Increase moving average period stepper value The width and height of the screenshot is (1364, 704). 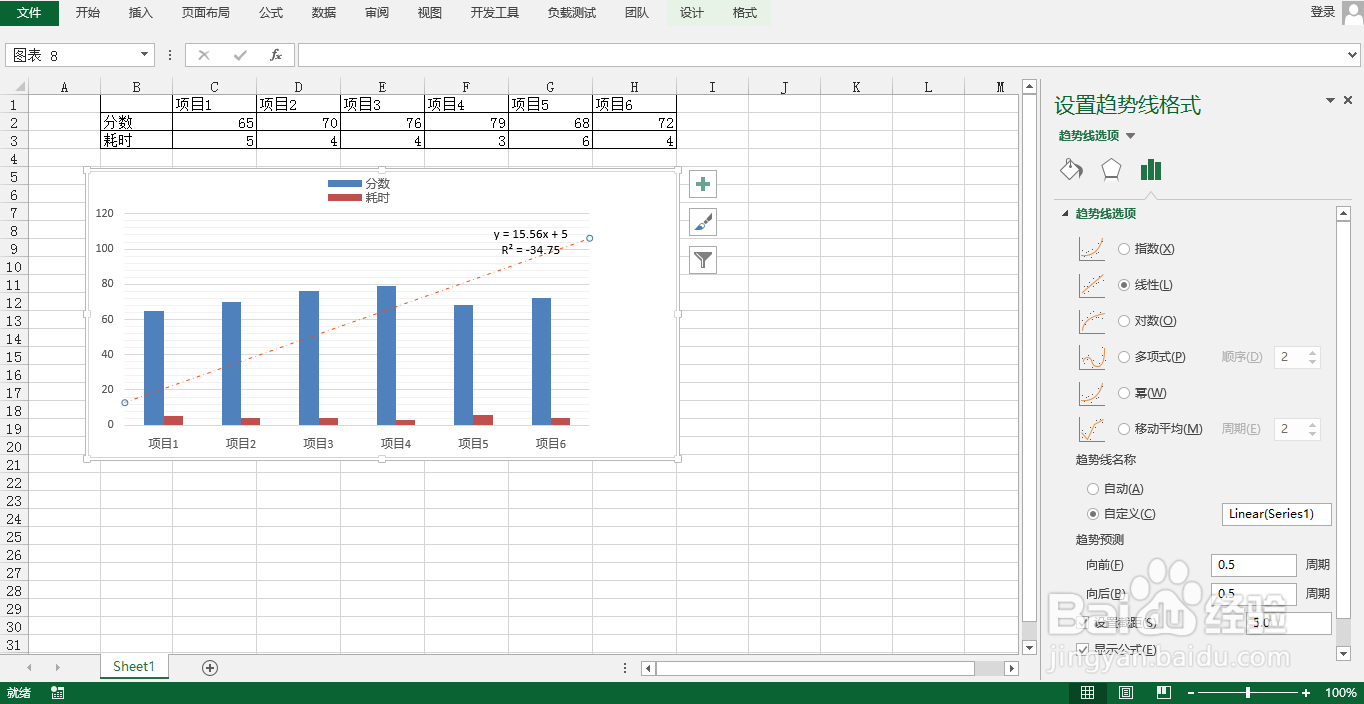click(x=1313, y=424)
